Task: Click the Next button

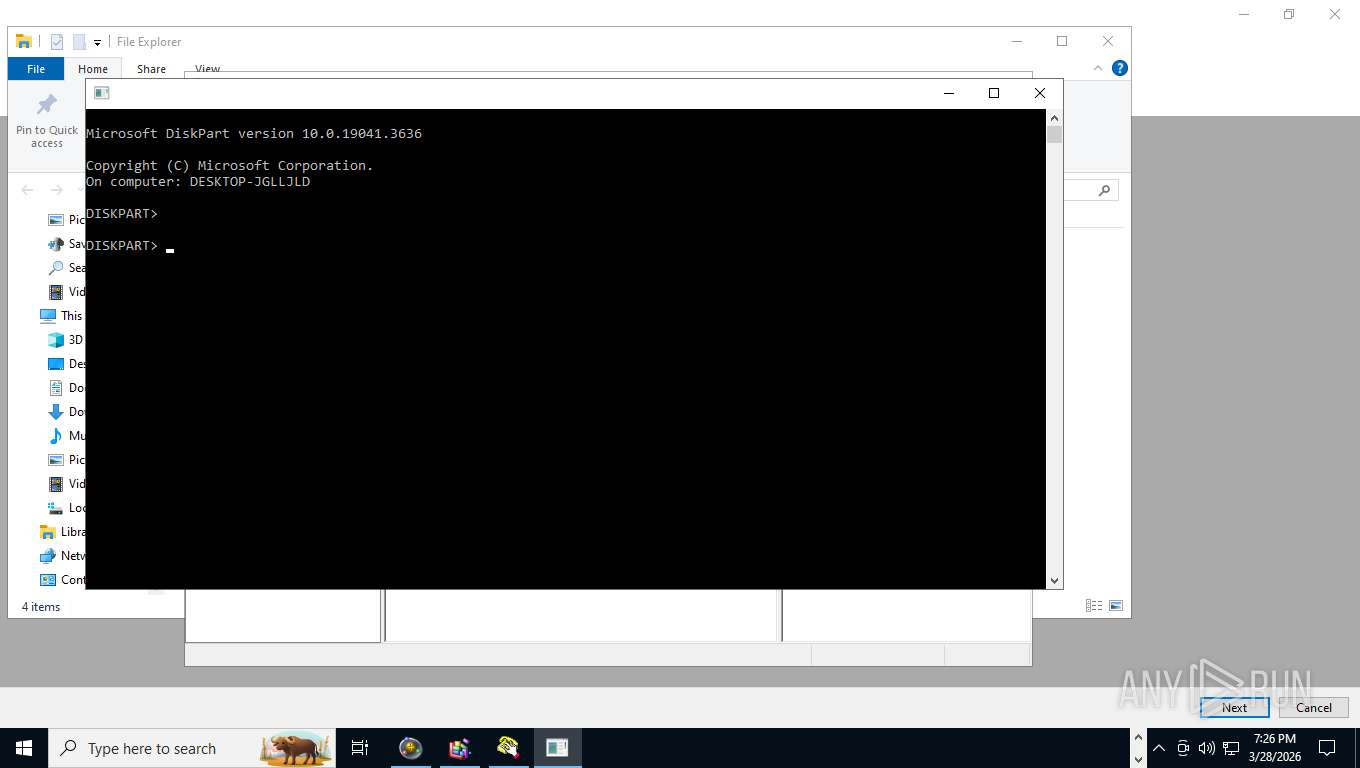Action: pyautogui.click(x=1235, y=707)
